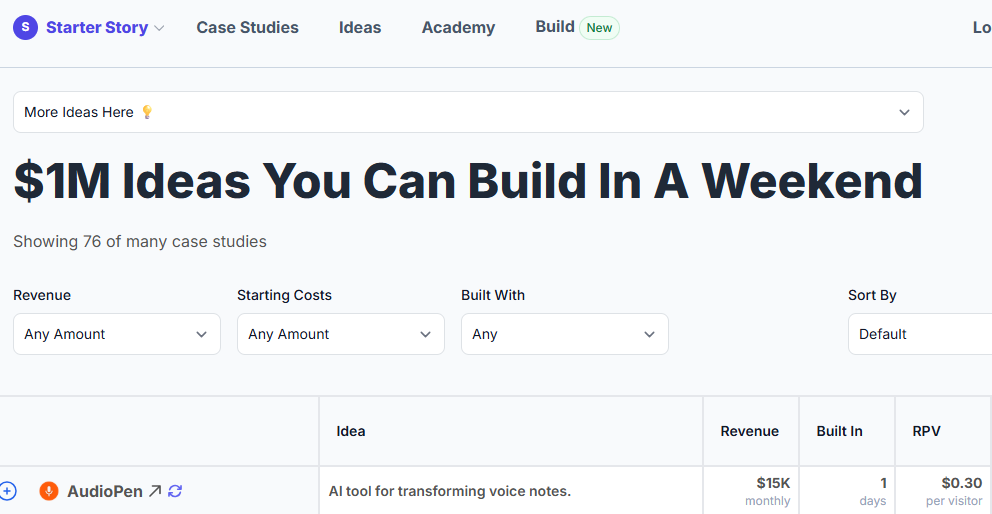The image size is (992, 514).
Task: Open the Starting Costs dropdown
Action: click(x=341, y=334)
